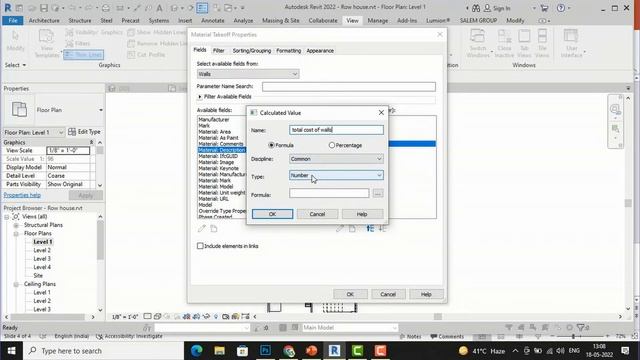Open the Annotate ribbon tab
640x360 pixels.
coord(213,20)
